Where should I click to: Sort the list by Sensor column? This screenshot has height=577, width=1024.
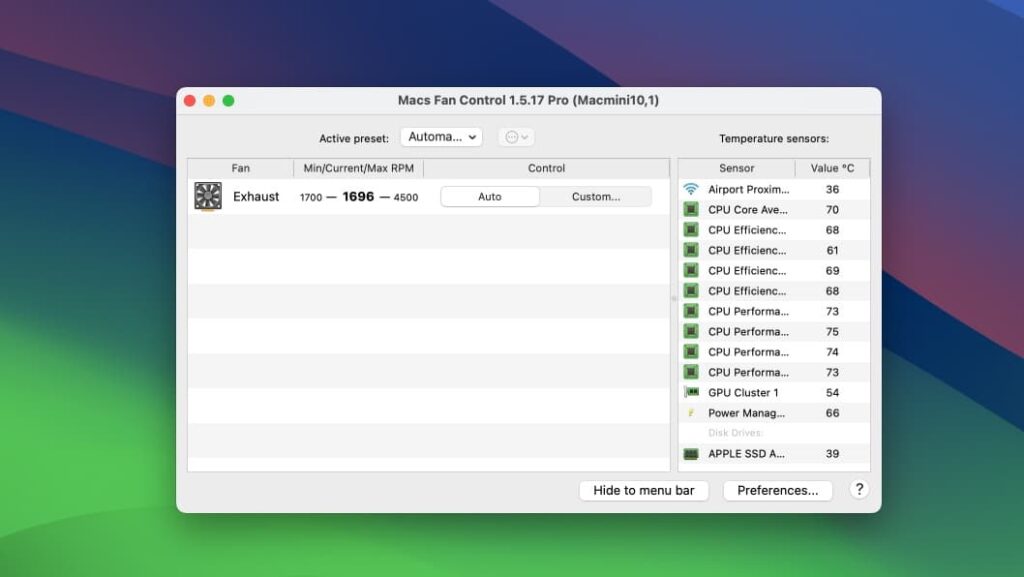(737, 167)
